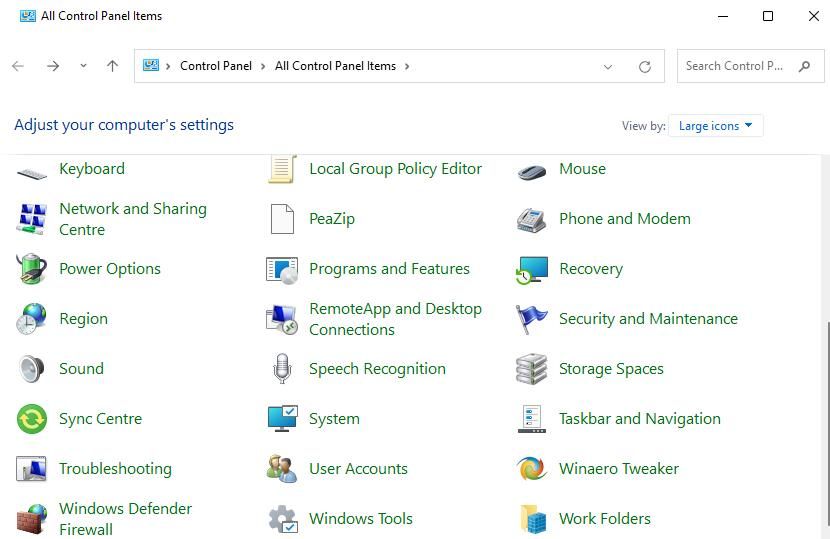Open the Mouse icon

[532, 172]
